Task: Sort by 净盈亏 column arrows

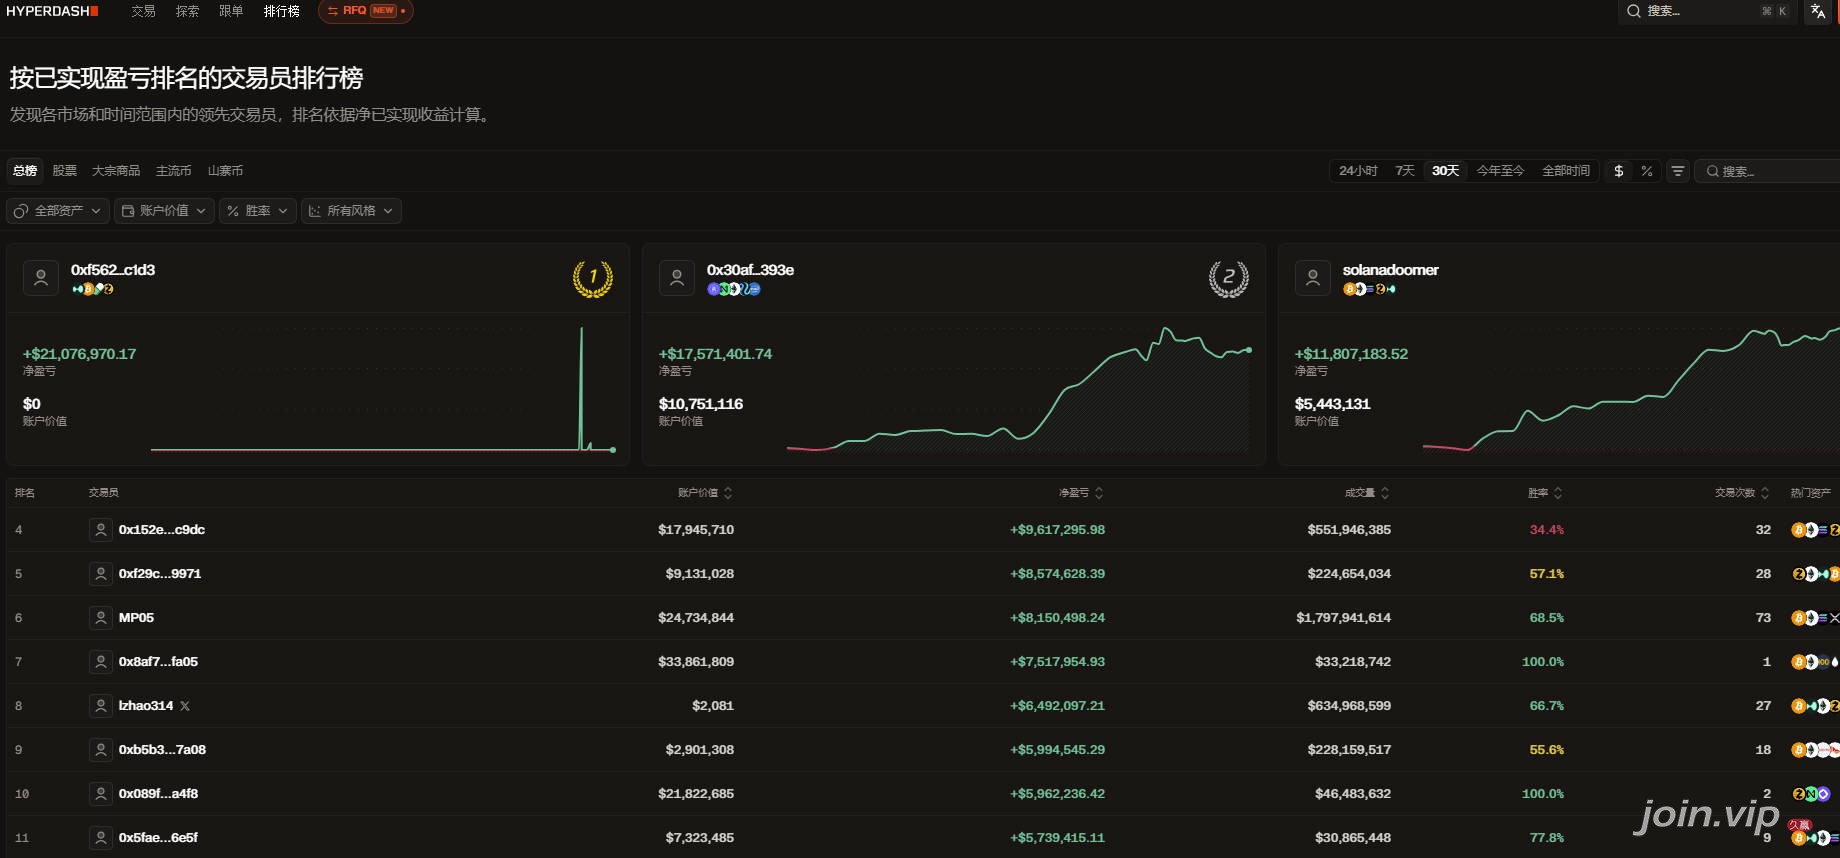Action: [x=1099, y=493]
